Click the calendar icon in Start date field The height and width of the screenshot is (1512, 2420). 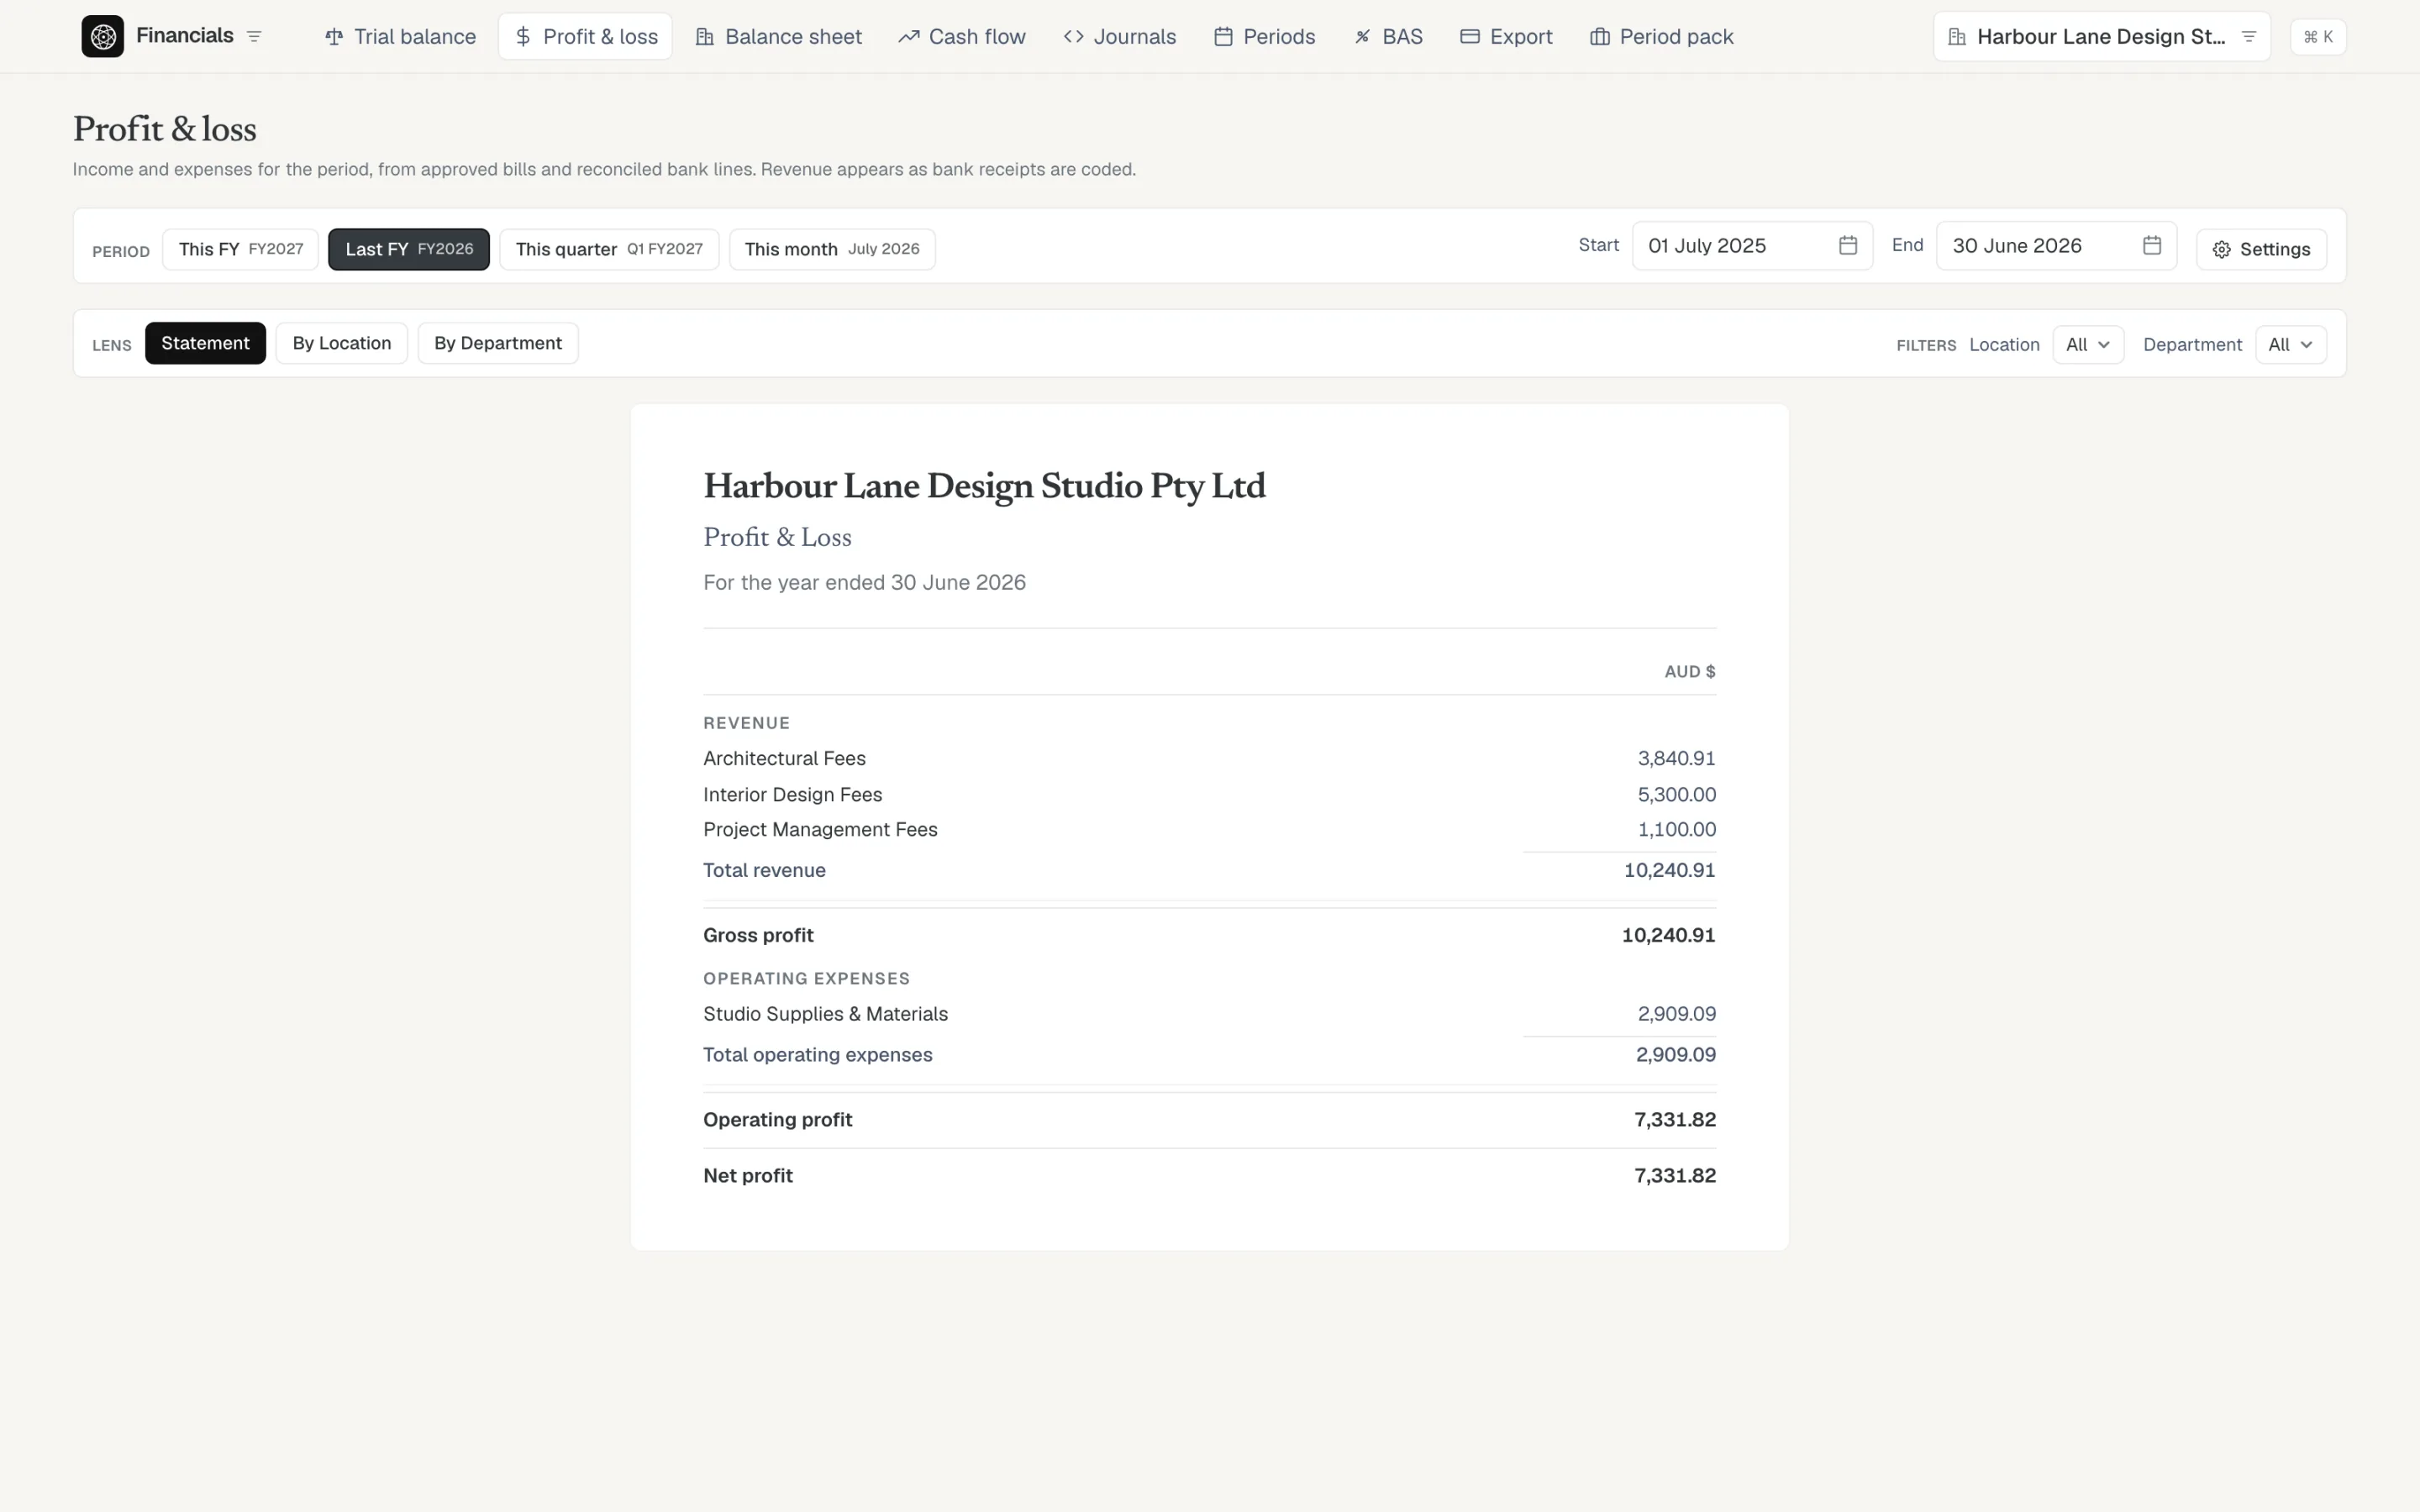click(x=1847, y=245)
